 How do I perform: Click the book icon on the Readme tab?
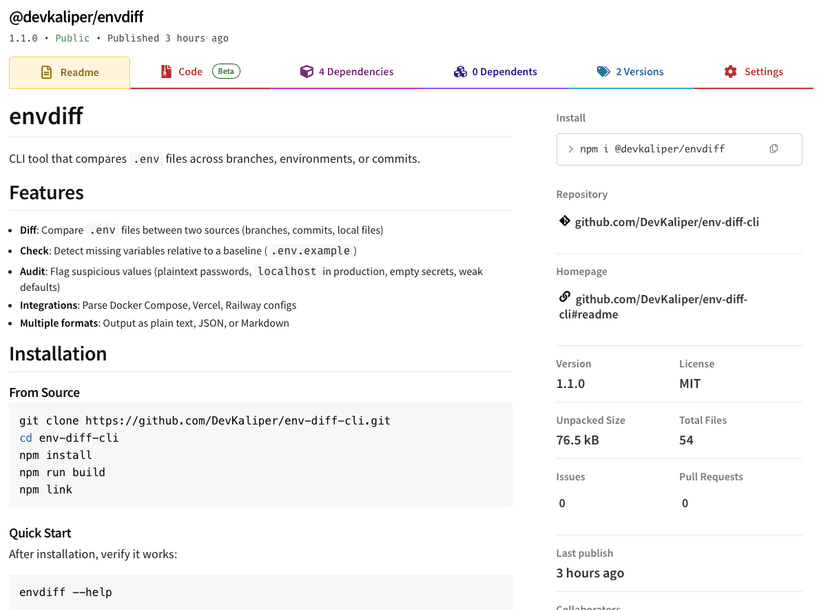click(43, 71)
